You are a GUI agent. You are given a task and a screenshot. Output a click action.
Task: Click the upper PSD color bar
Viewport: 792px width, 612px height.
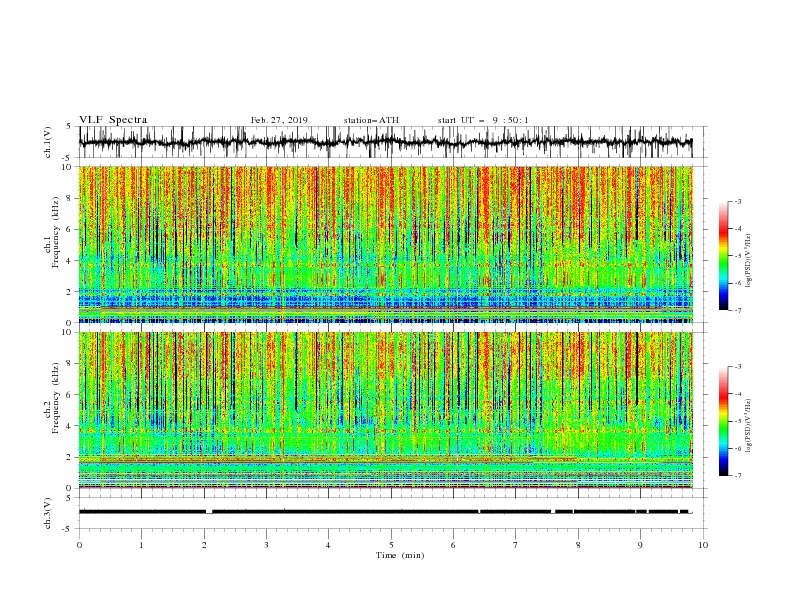coord(724,256)
